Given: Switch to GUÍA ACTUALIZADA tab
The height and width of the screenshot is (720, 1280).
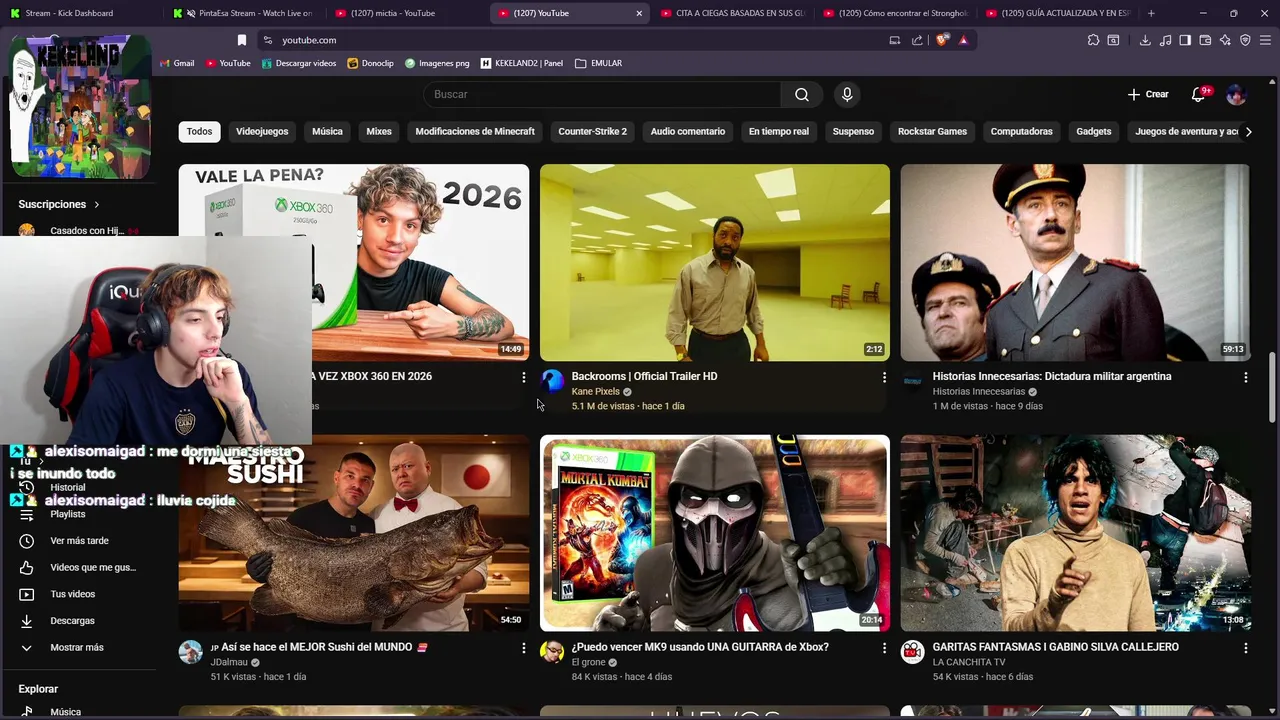Looking at the screenshot, I should click(1059, 13).
